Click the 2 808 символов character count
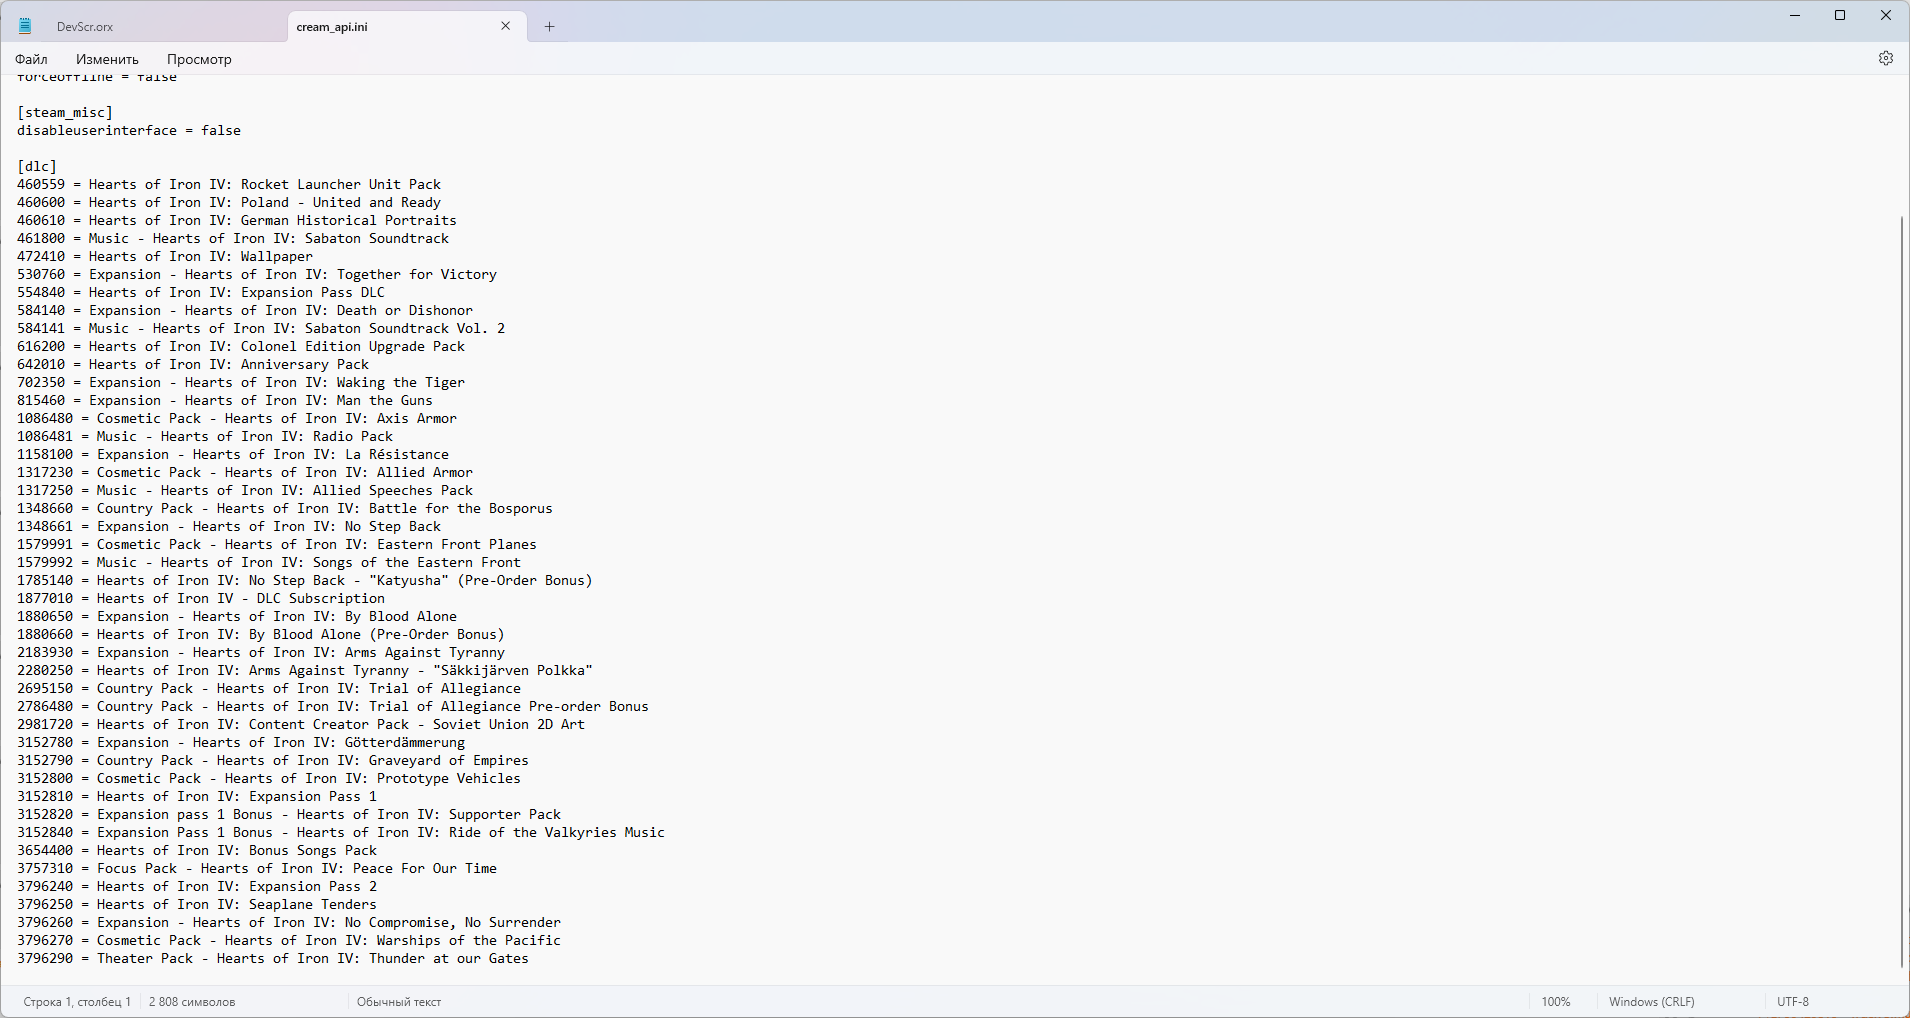Viewport: 1910px width, 1018px height. coord(192,1002)
